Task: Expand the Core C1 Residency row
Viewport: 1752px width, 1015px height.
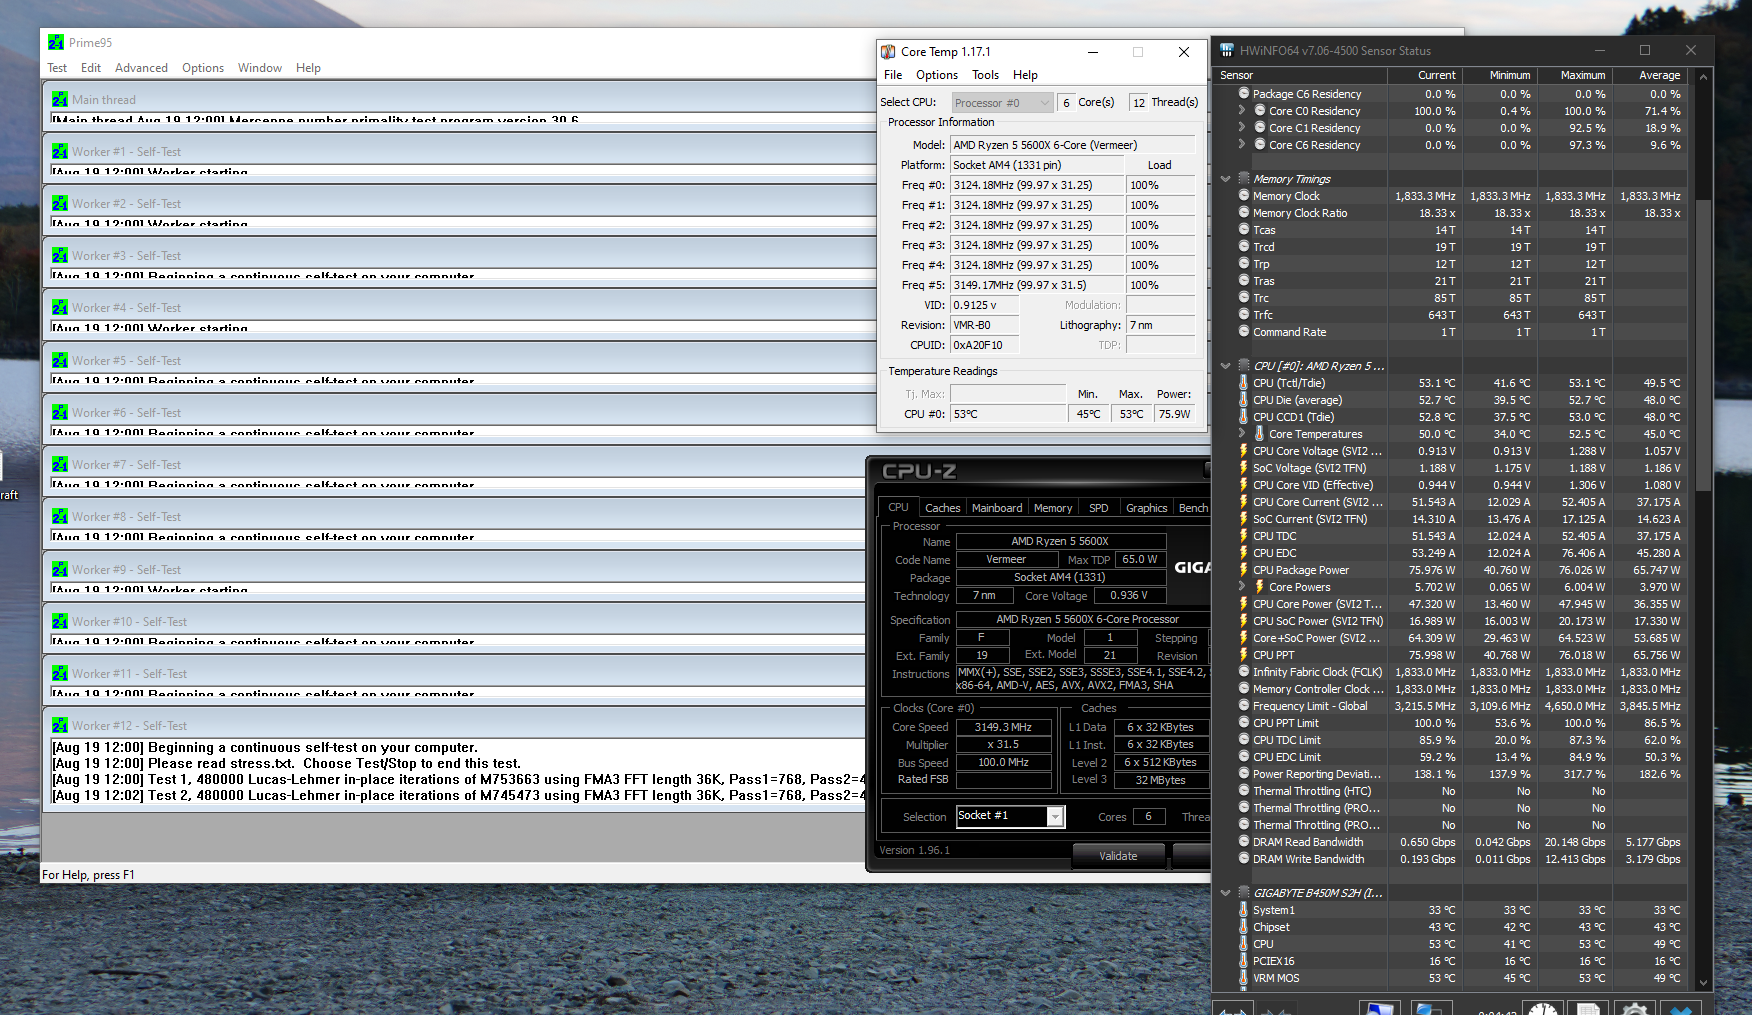Action: coord(1242,128)
